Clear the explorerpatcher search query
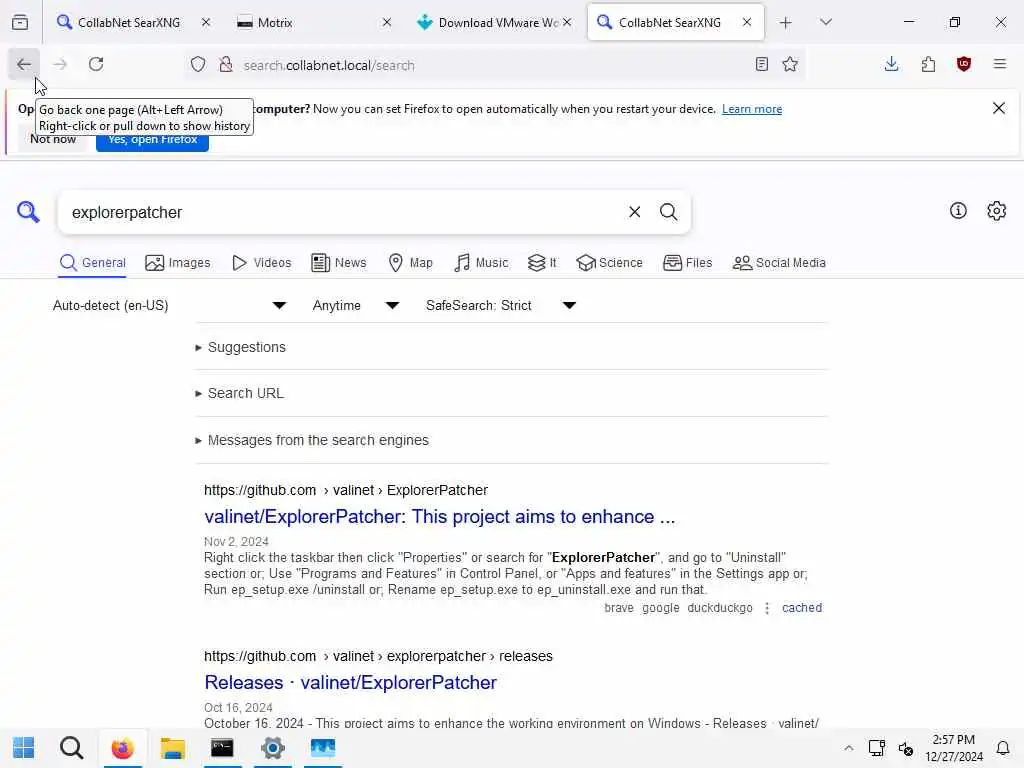1024x768 pixels. (634, 212)
